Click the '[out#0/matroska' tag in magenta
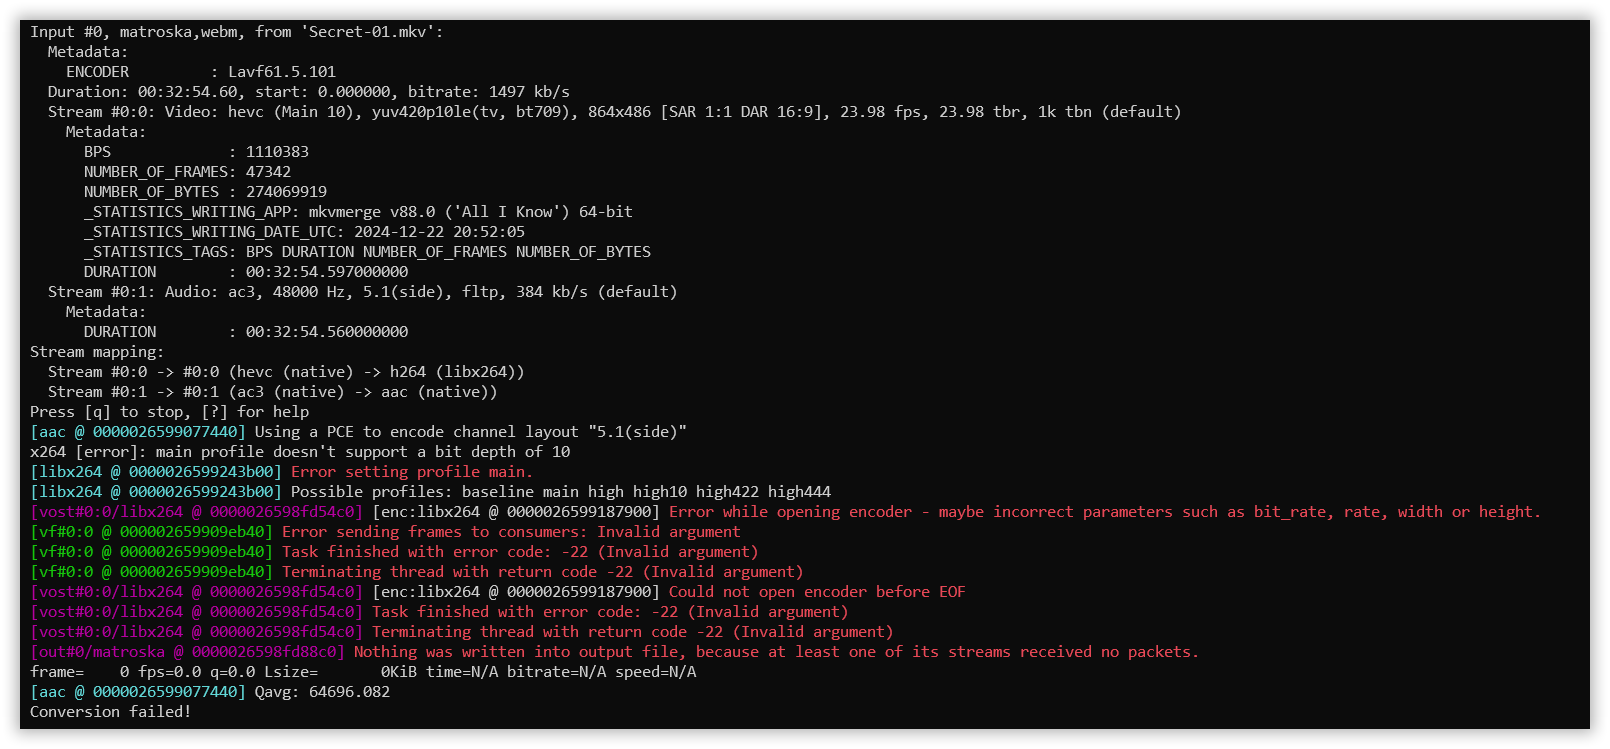Viewport: 1610px width, 749px height. click(98, 652)
